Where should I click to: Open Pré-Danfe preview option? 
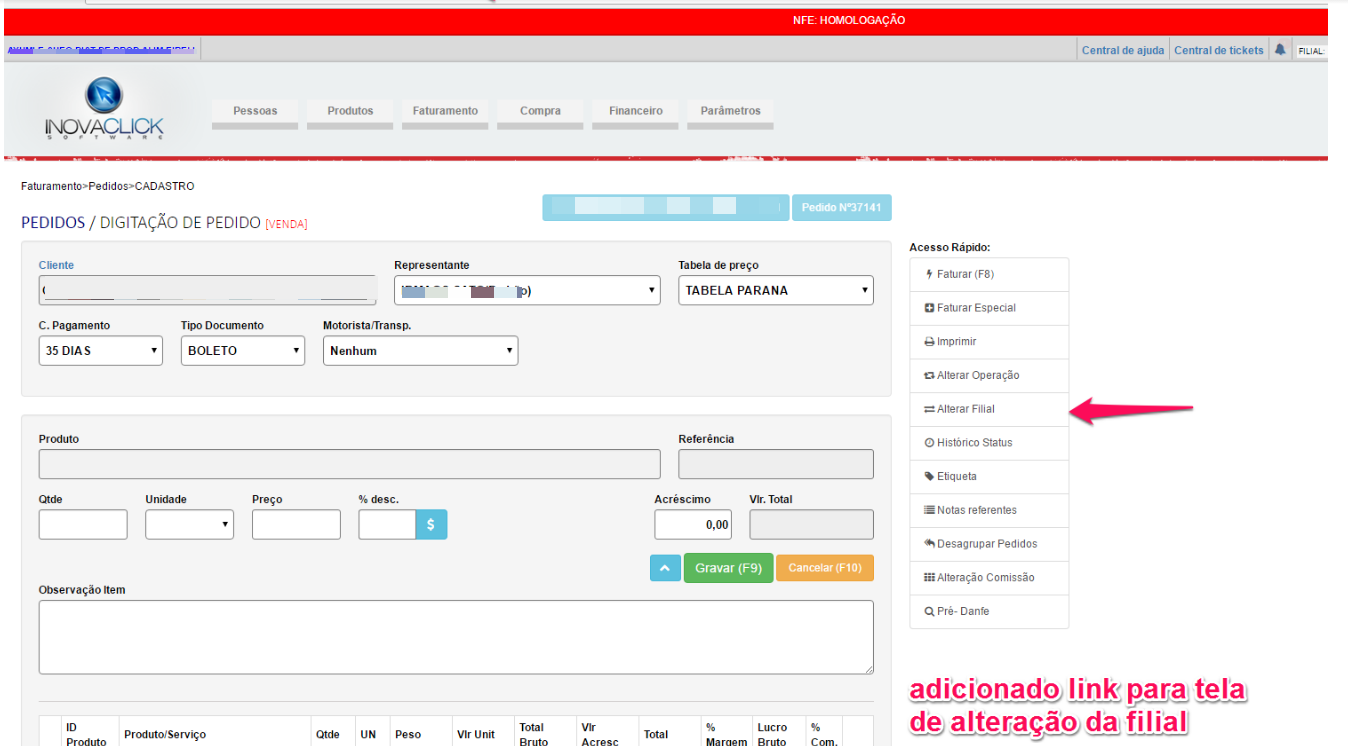988,611
